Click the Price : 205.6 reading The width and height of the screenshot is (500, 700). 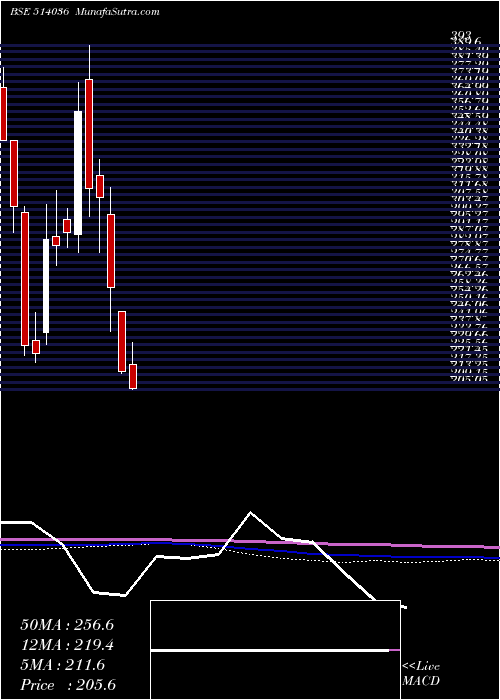68,685
